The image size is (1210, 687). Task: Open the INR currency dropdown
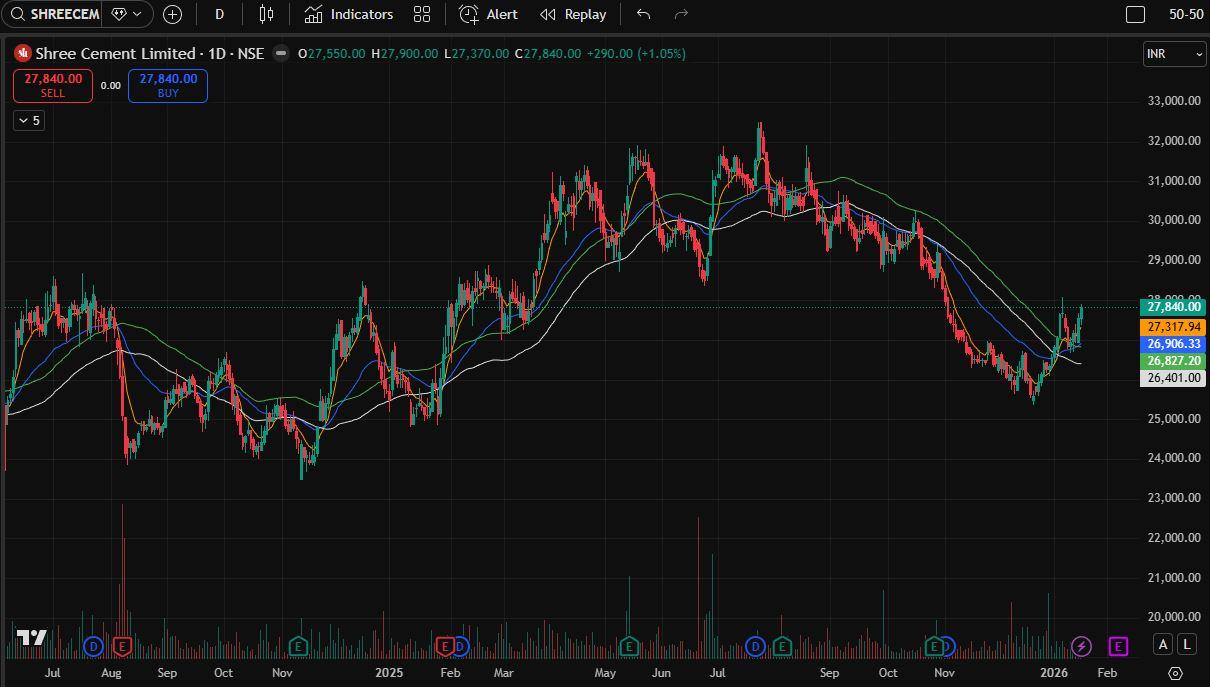coord(1175,53)
